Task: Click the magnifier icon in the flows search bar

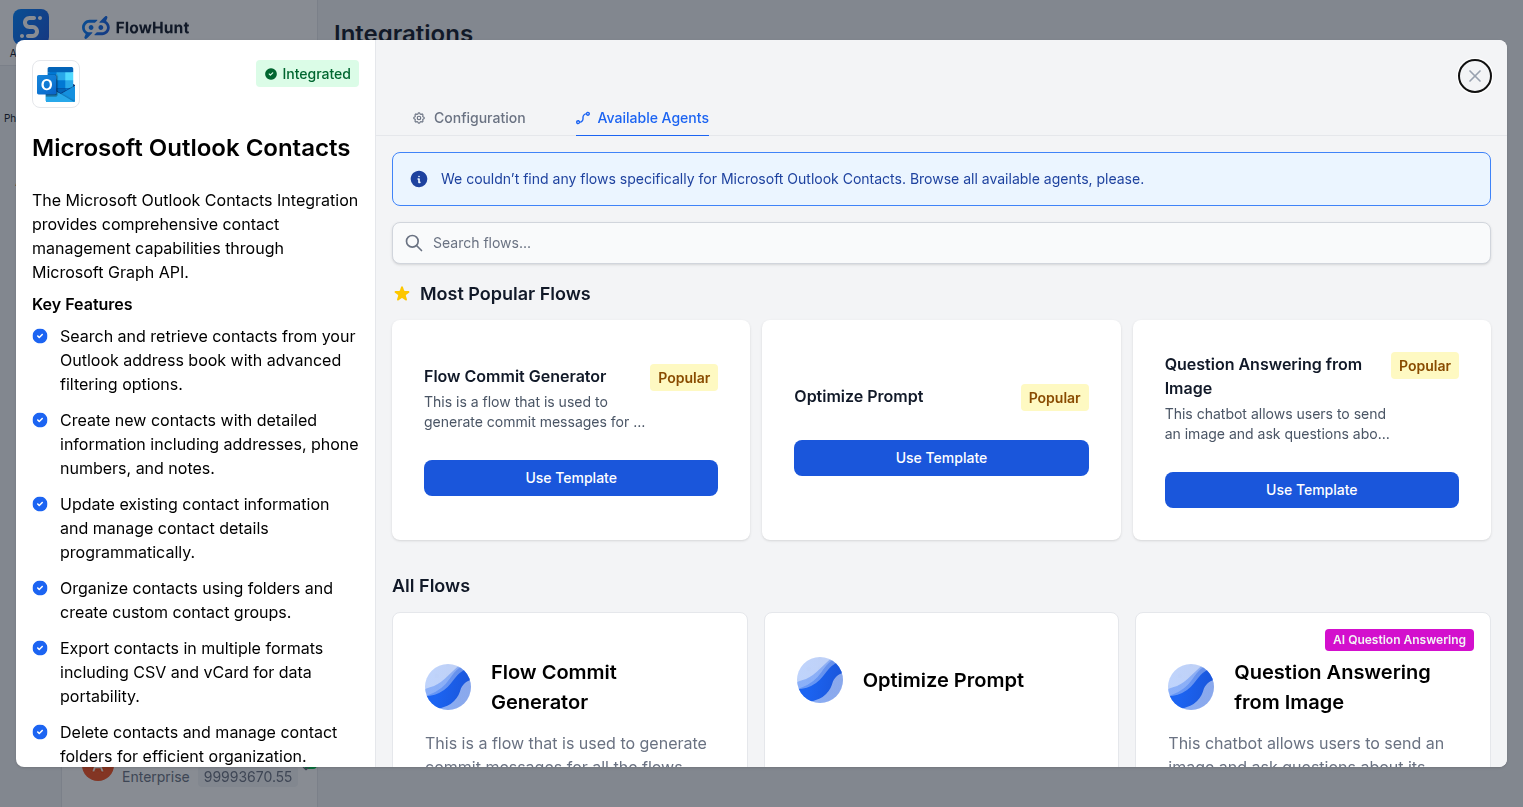Action: coord(413,242)
